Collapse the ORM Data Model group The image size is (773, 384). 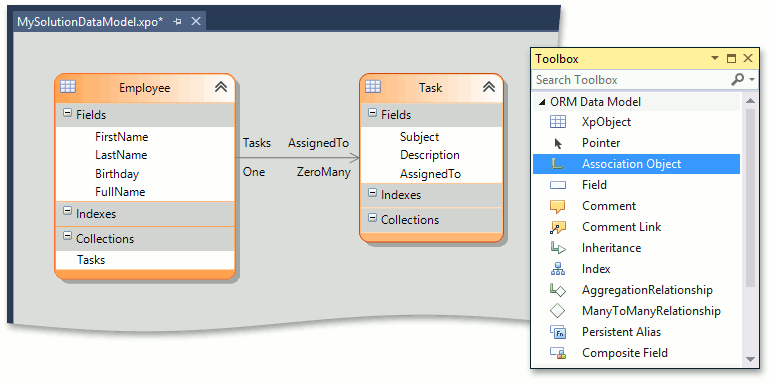[542, 103]
